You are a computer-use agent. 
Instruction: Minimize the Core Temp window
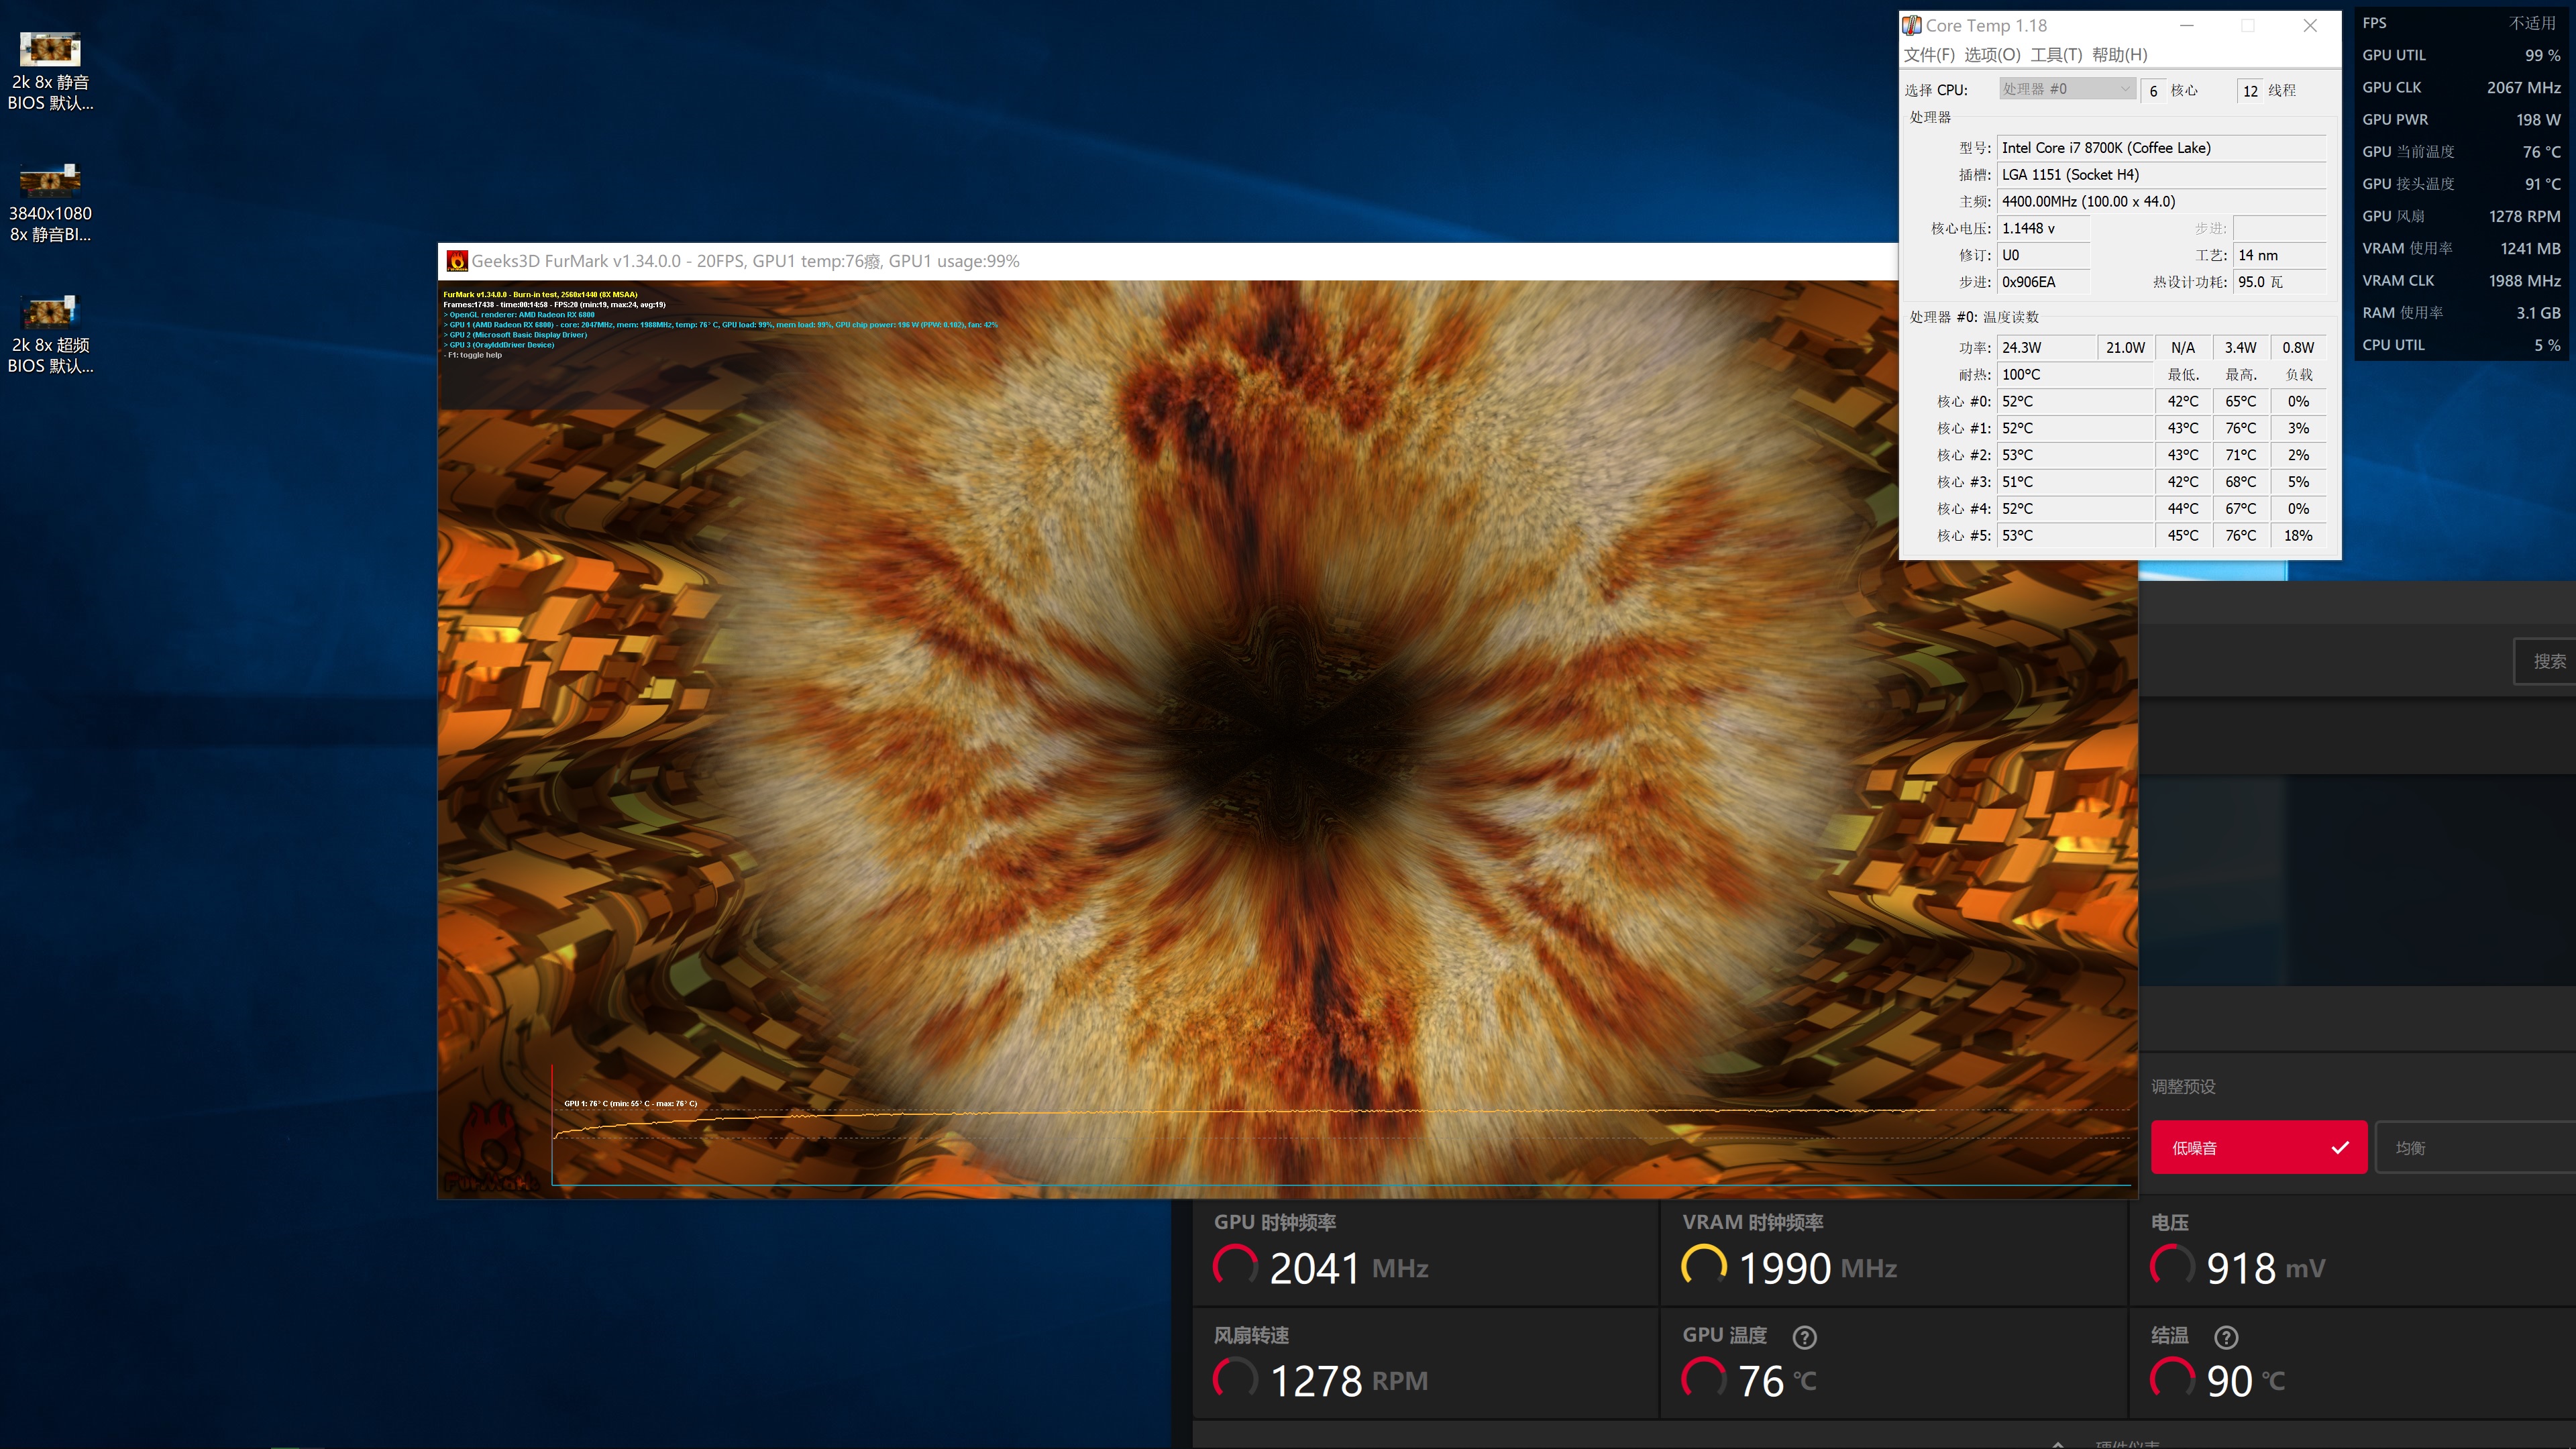pyautogui.click(x=2187, y=26)
